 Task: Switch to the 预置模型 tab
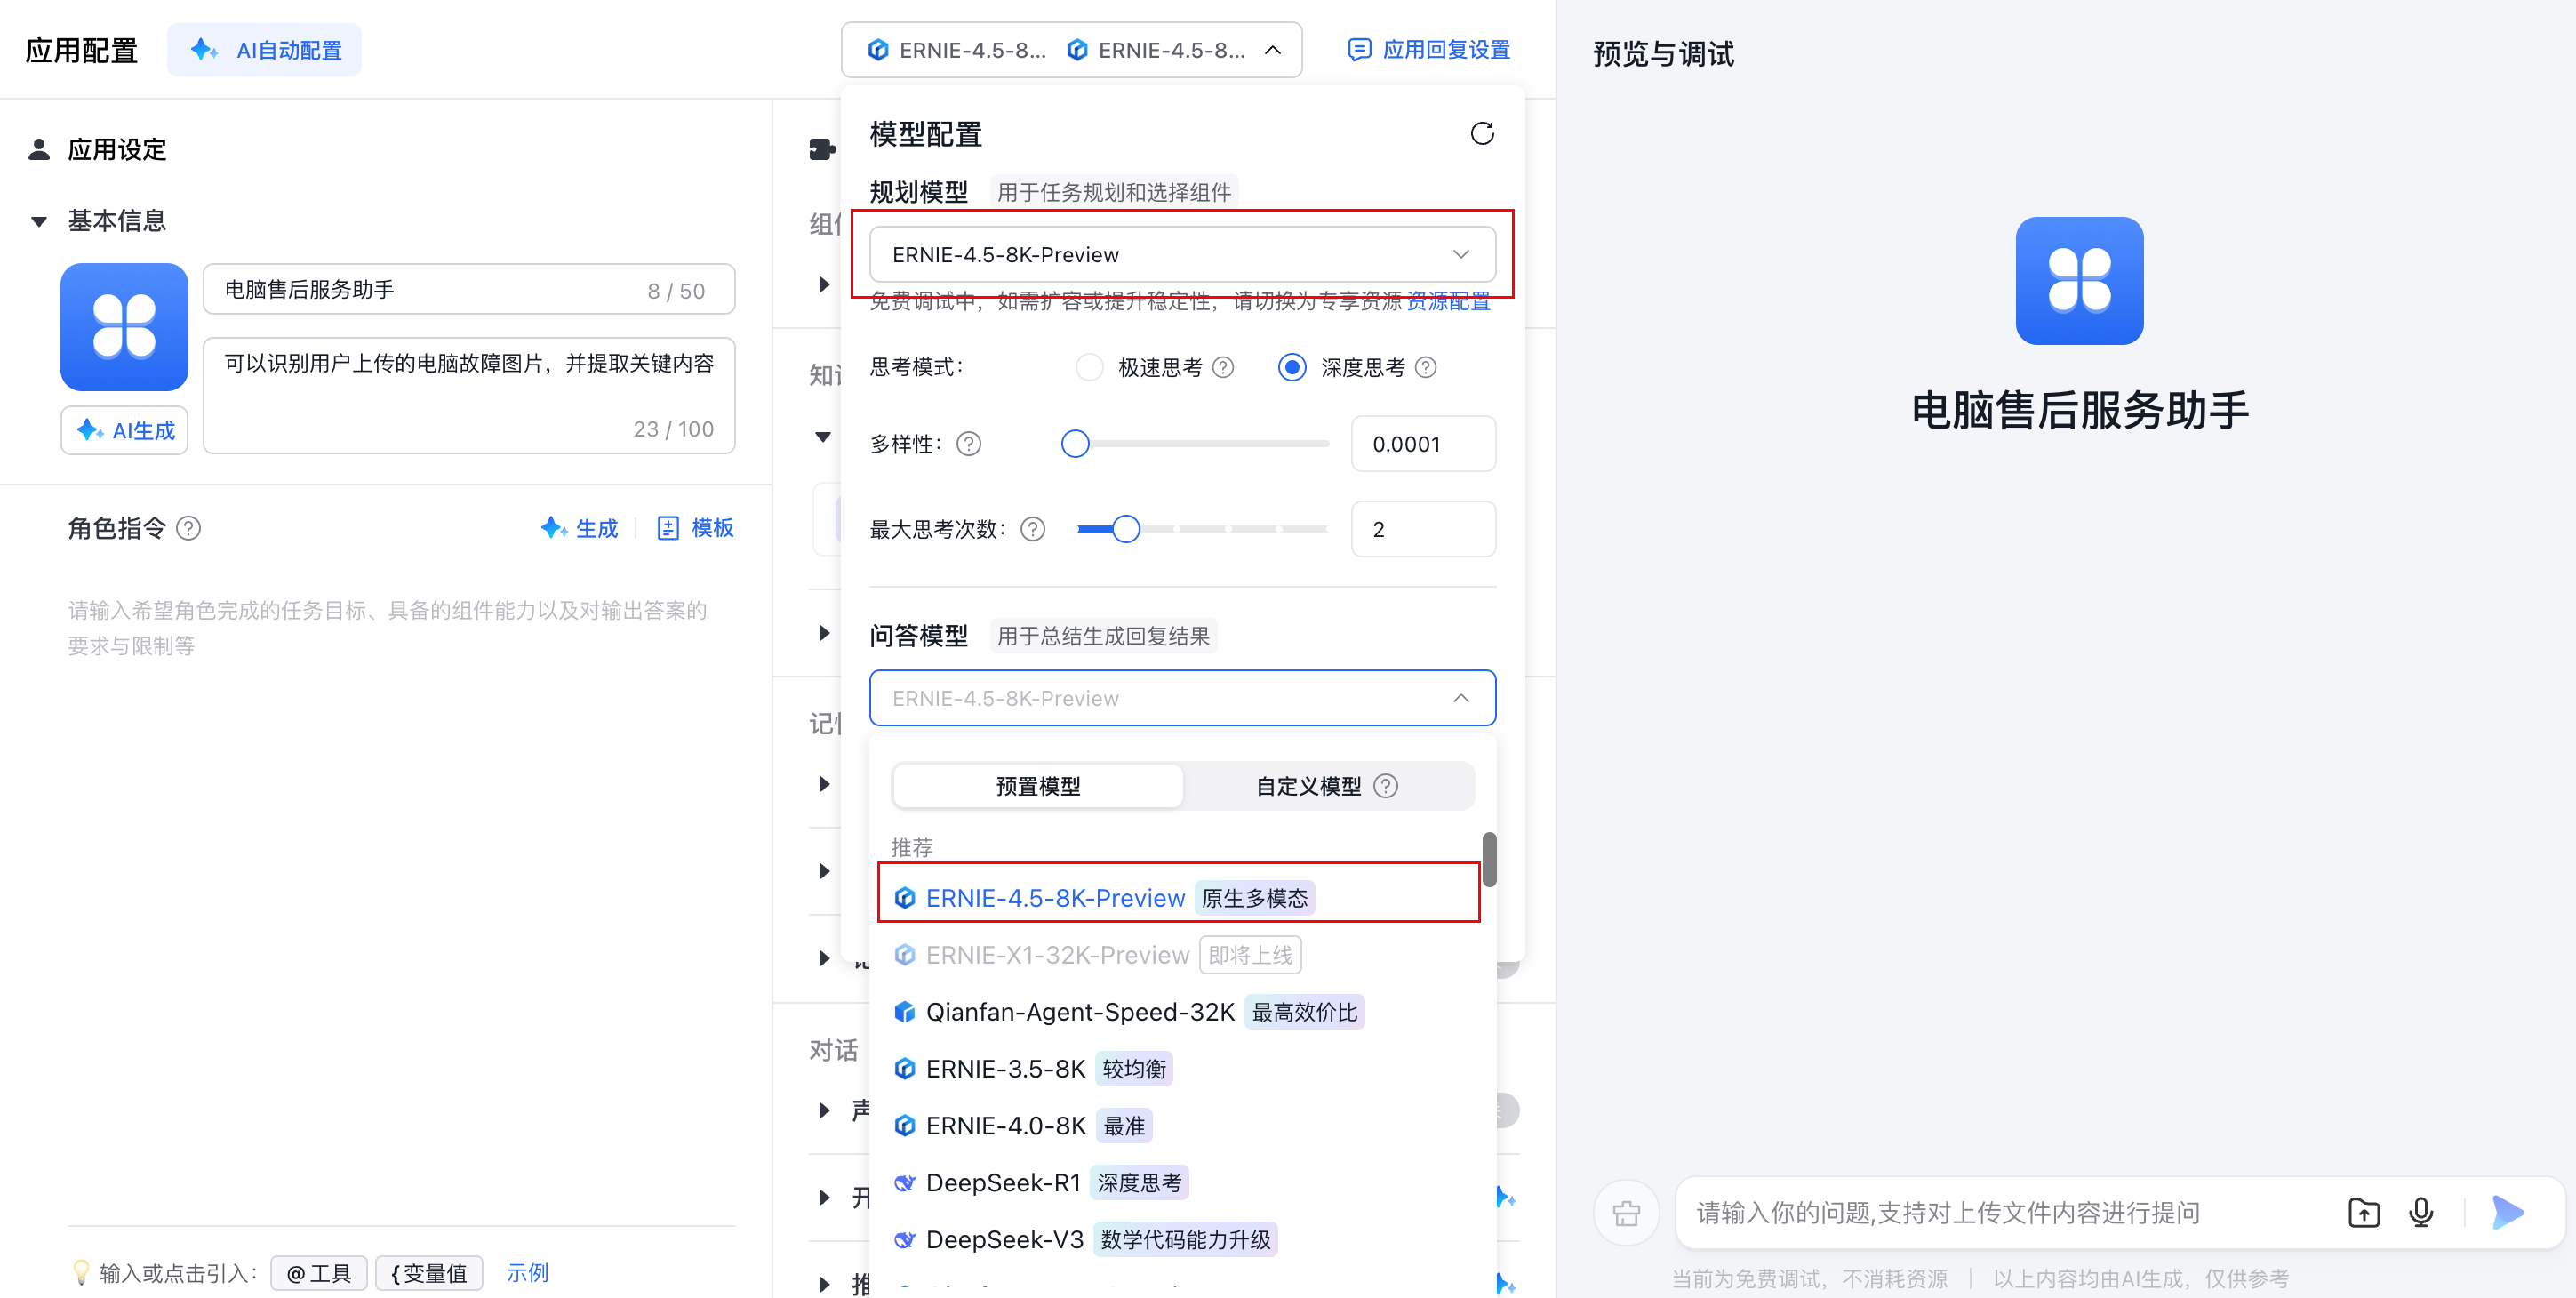(x=1038, y=786)
